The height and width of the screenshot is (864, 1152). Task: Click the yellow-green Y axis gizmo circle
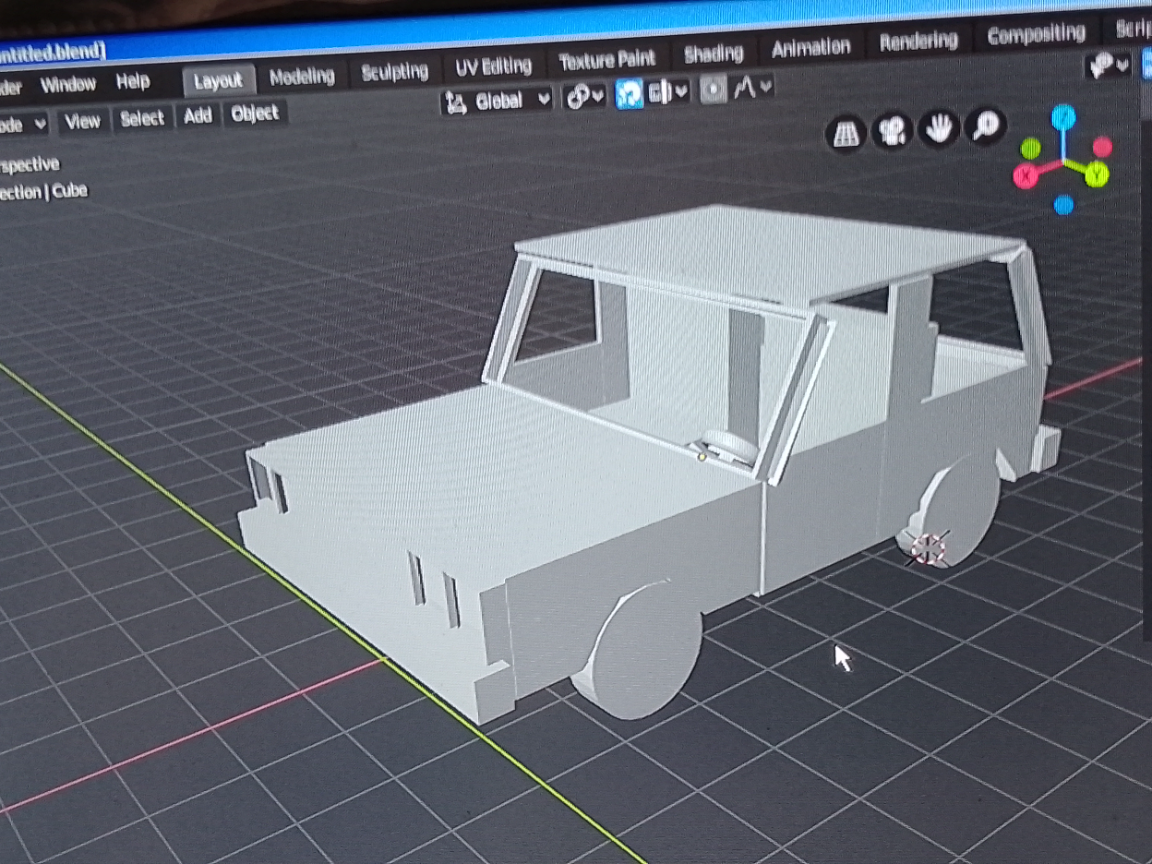tap(1096, 176)
